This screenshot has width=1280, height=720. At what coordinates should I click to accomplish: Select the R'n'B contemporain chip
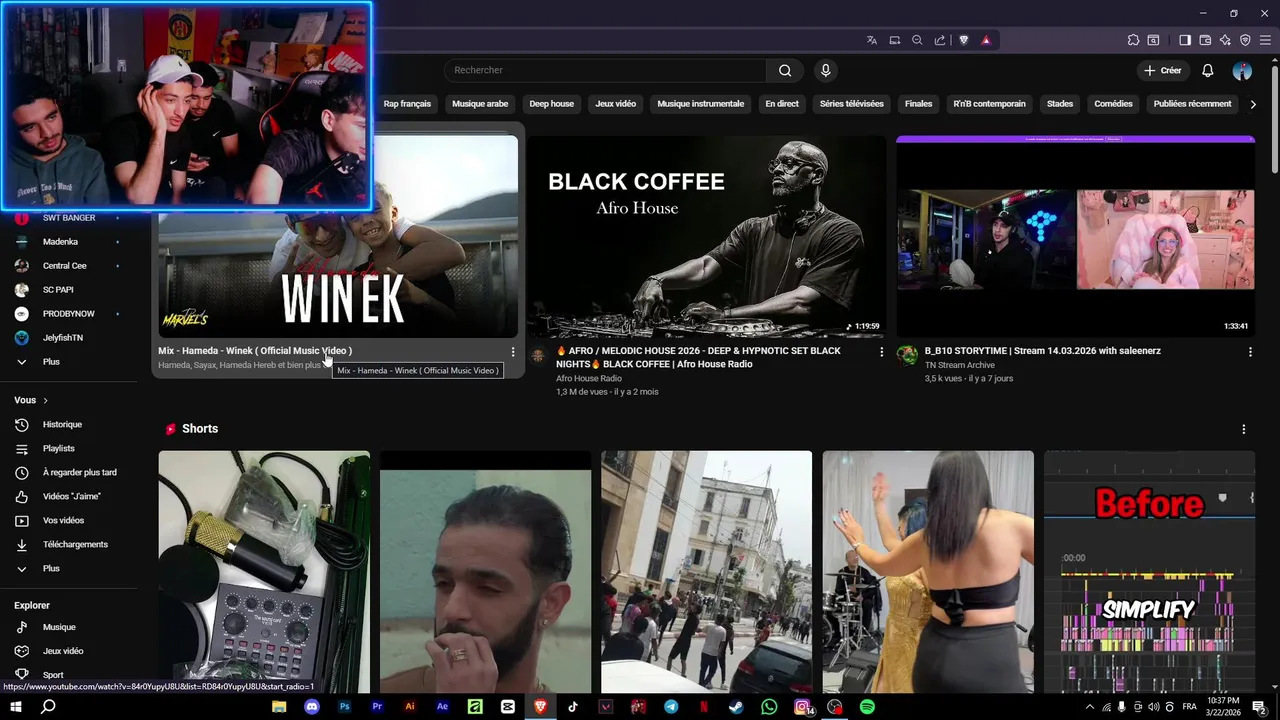[x=989, y=104]
